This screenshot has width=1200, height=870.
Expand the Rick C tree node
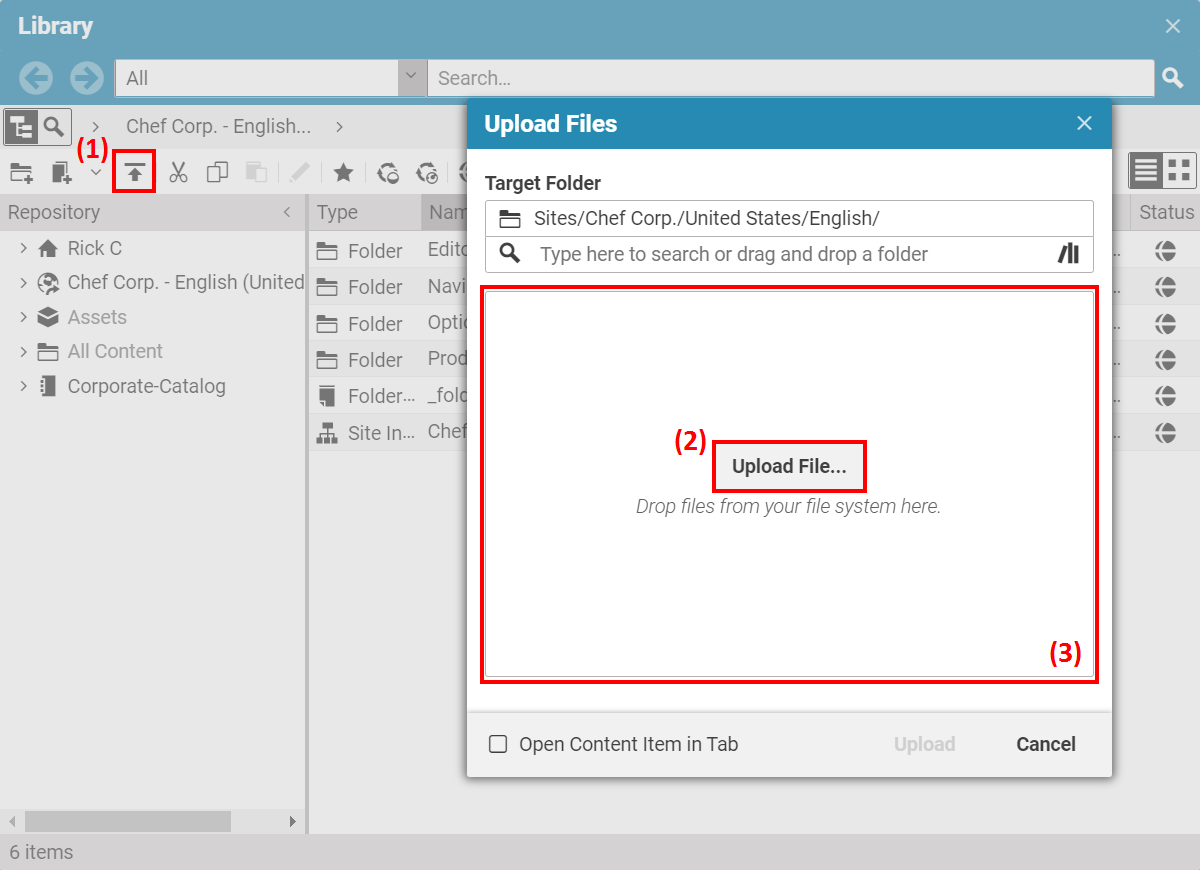pyautogui.click(x=24, y=248)
